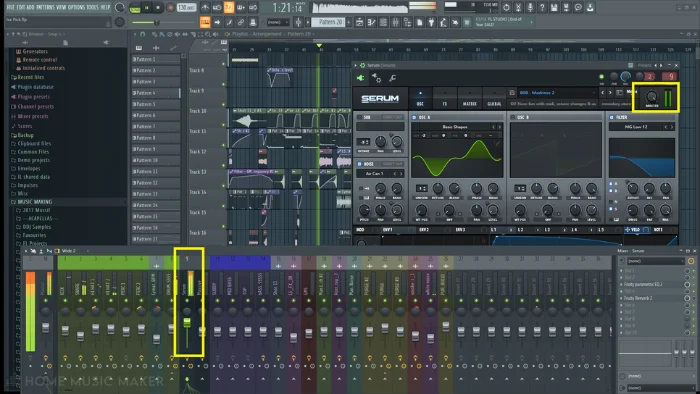The height and width of the screenshot is (394, 700).
Task: Click the microphone icon in top toolbar
Action: click(530, 8)
